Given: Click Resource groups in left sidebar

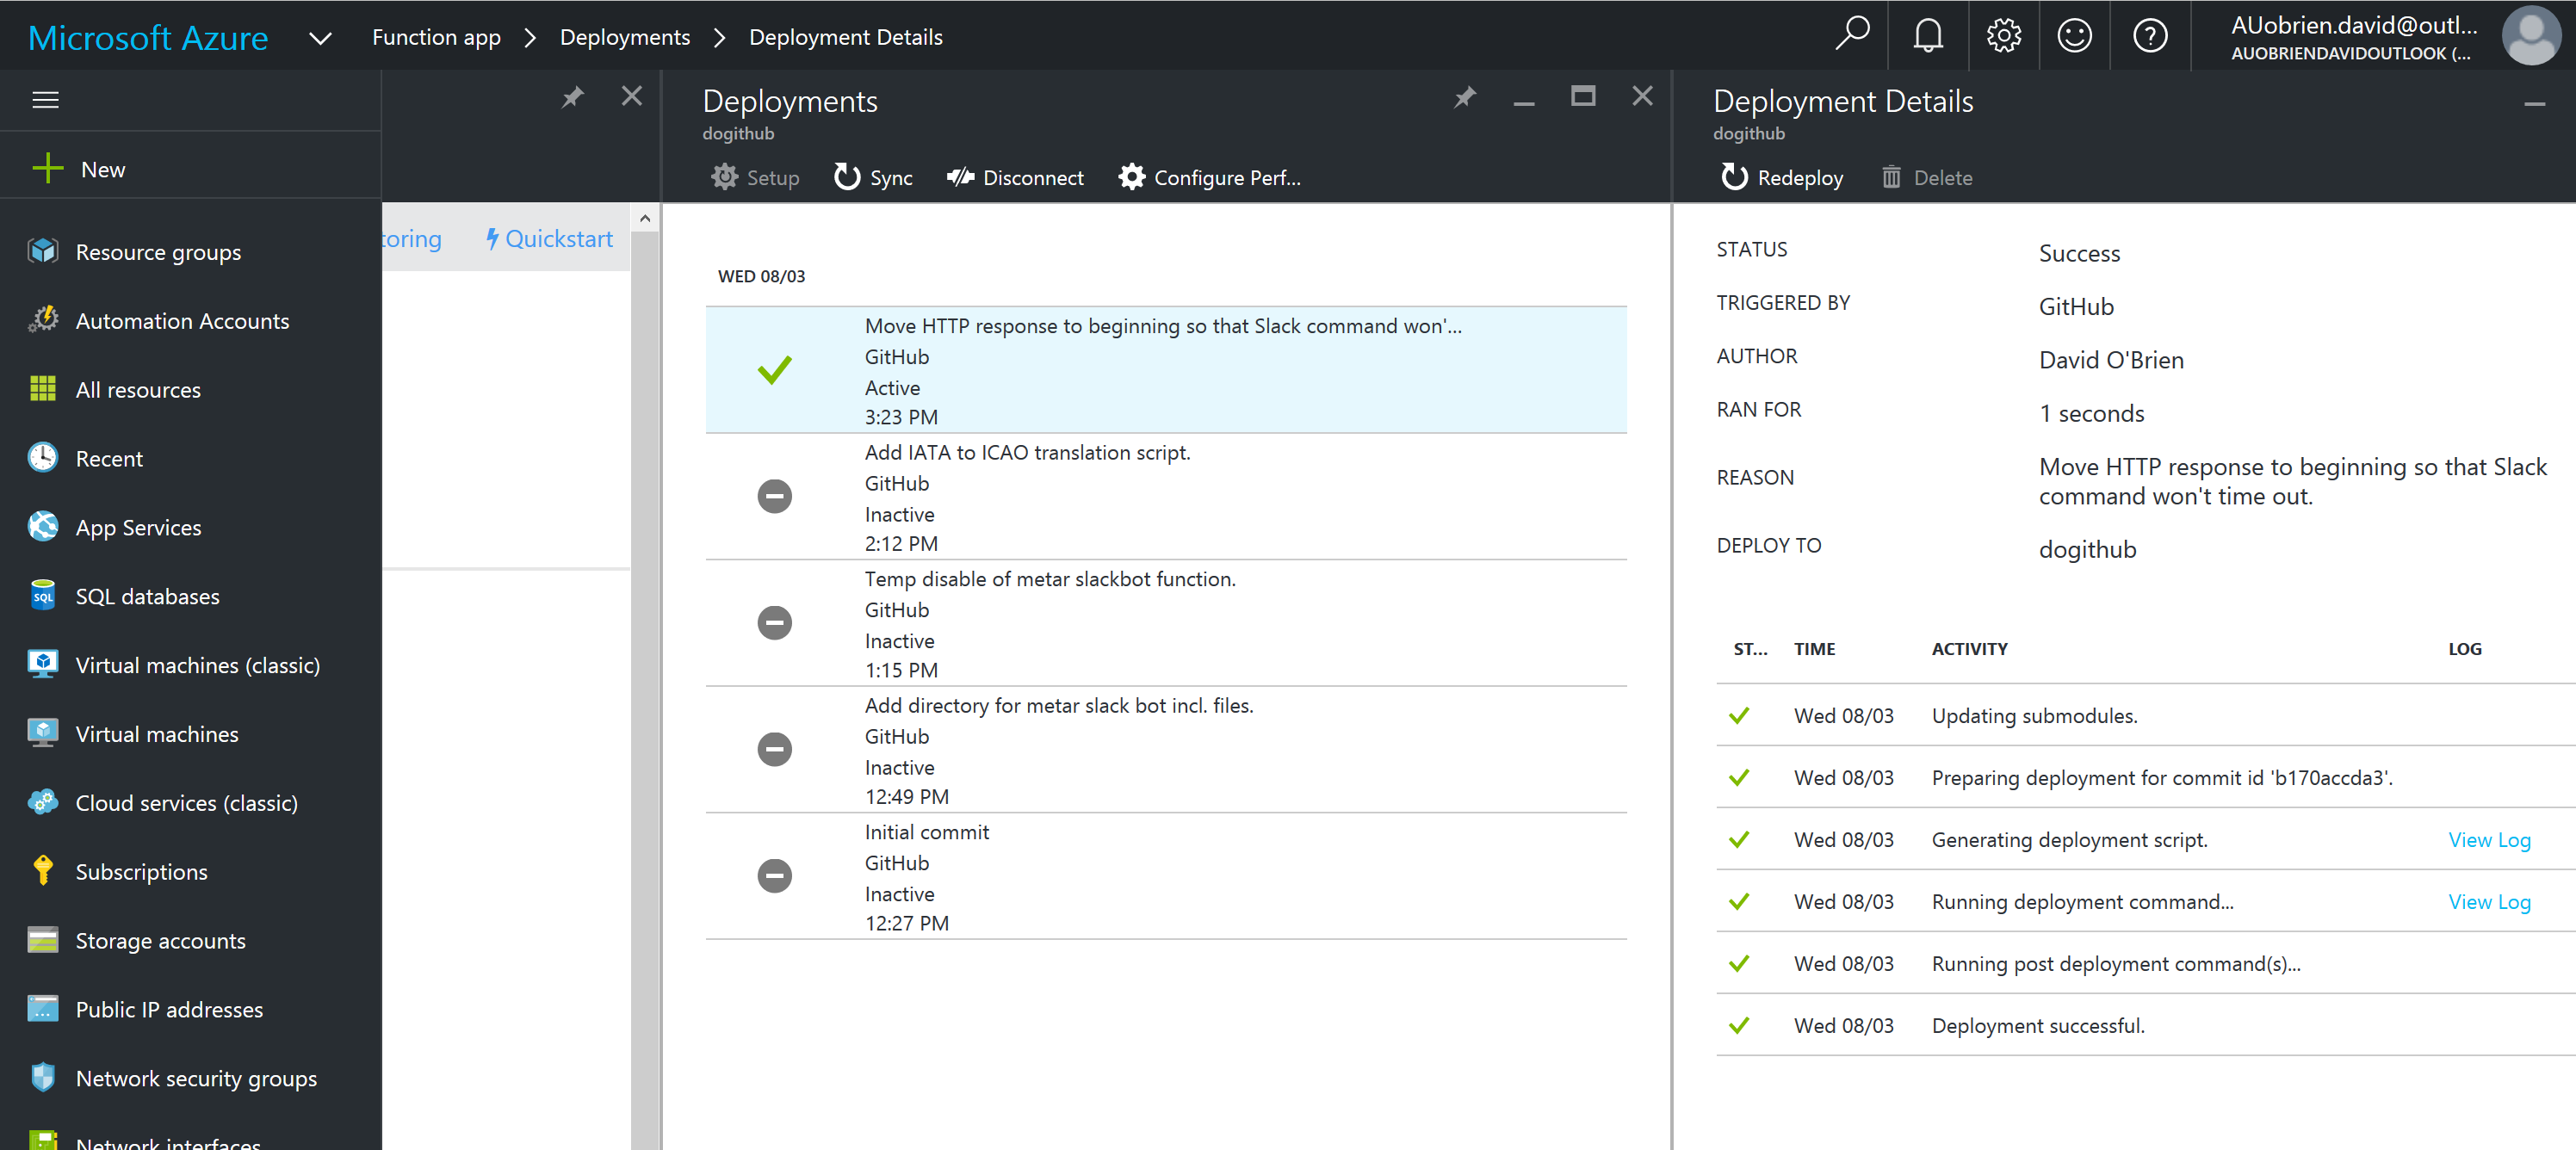Looking at the screenshot, I should point(158,251).
